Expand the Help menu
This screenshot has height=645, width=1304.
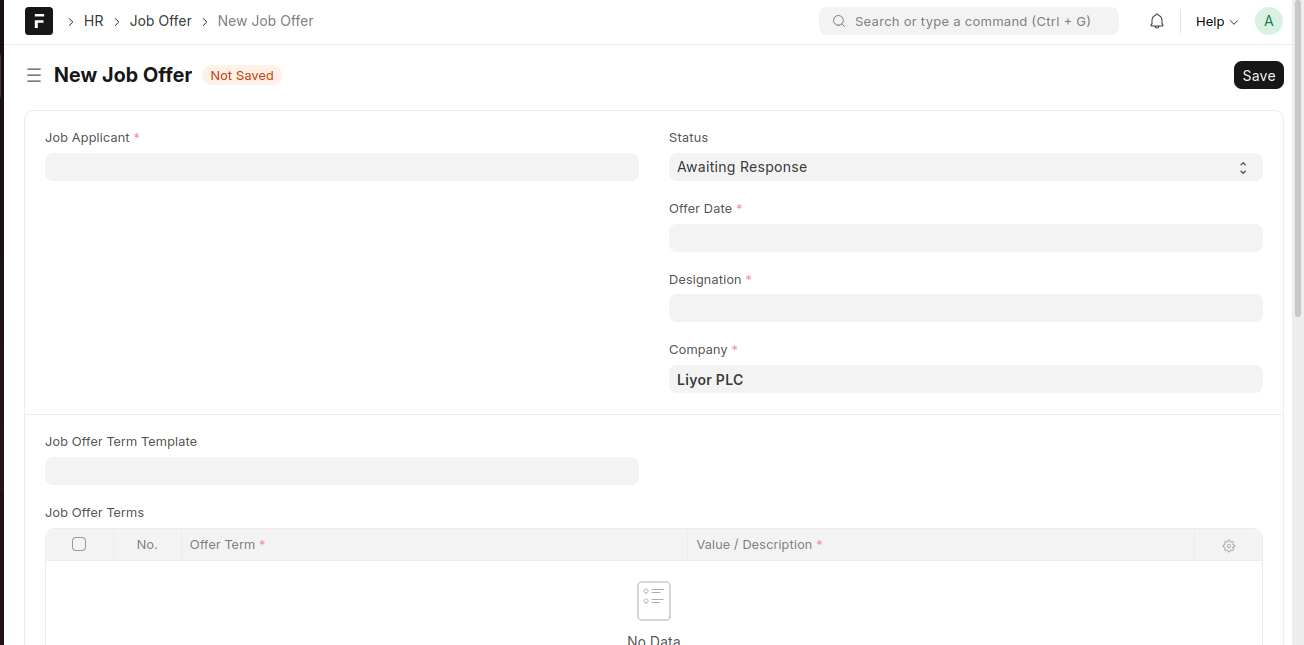pos(1216,21)
